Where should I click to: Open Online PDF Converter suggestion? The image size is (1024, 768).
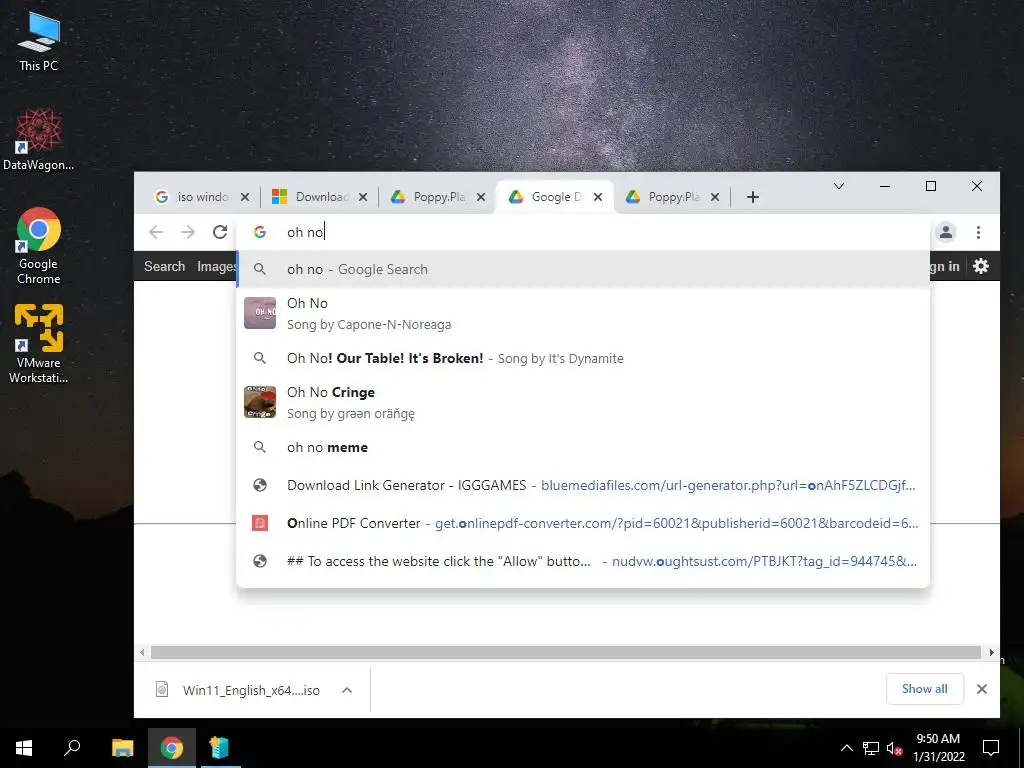[583, 523]
